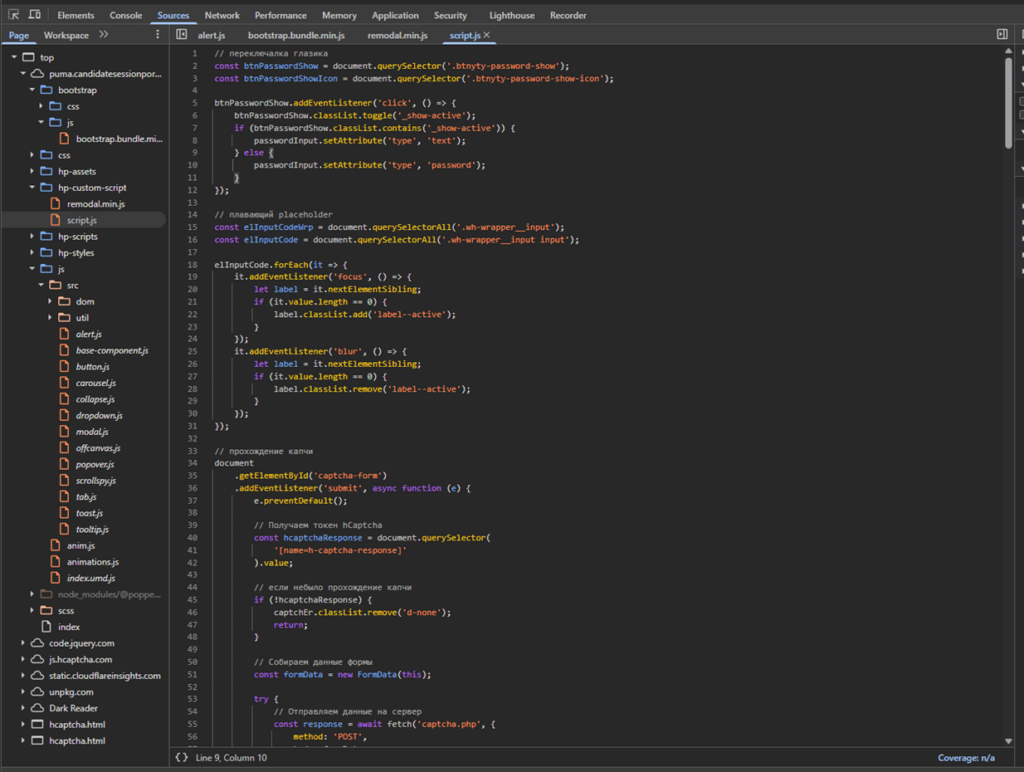Toggle the debugger sidebar icon at right
Viewport: 1024px width, 772px height.
pyautogui.click(x=1002, y=35)
